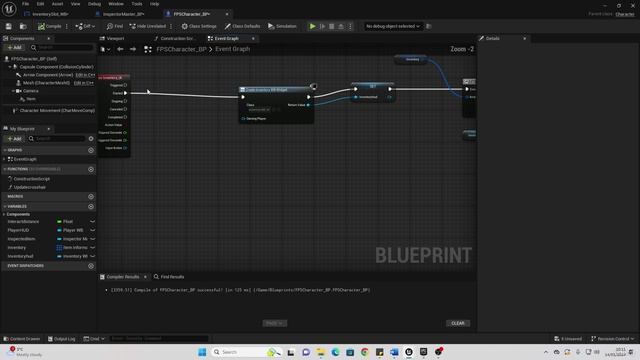This screenshot has height=360, width=640.
Task: Open the Debug menu
Action: pyautogui.click(x=94, y=4)
